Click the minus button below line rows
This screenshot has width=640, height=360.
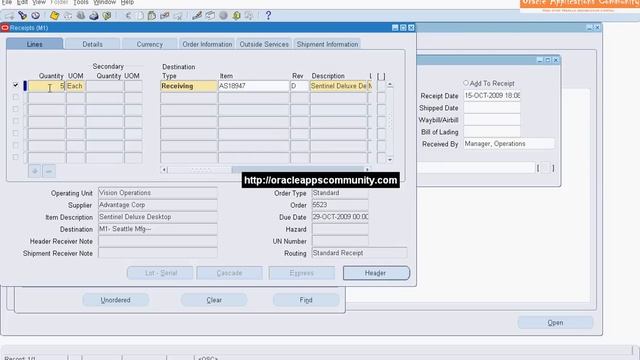[x=49, y=171]
